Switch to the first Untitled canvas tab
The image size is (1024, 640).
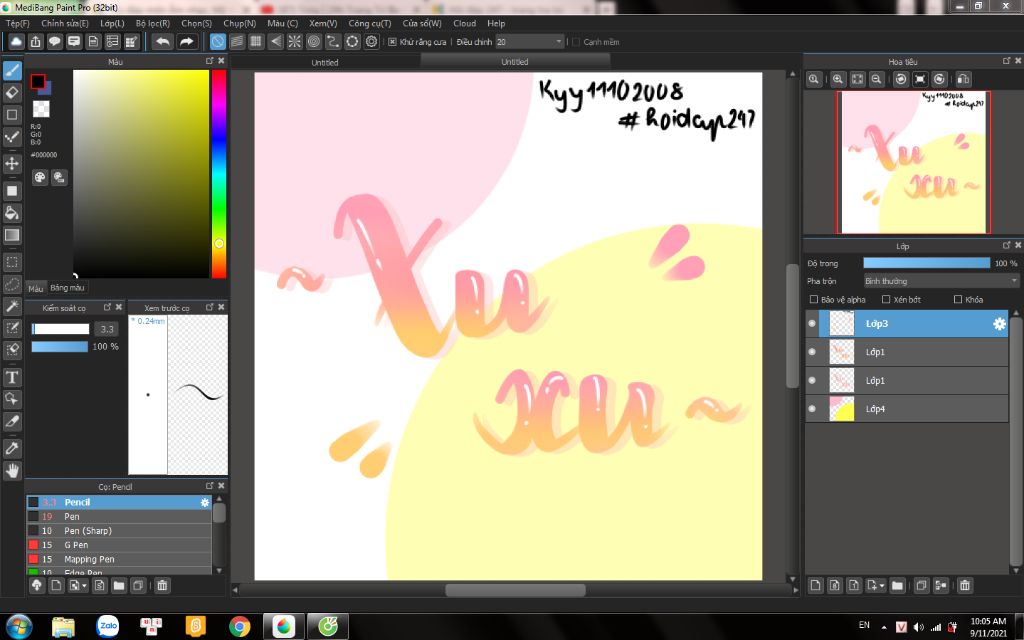click(325, 62)
